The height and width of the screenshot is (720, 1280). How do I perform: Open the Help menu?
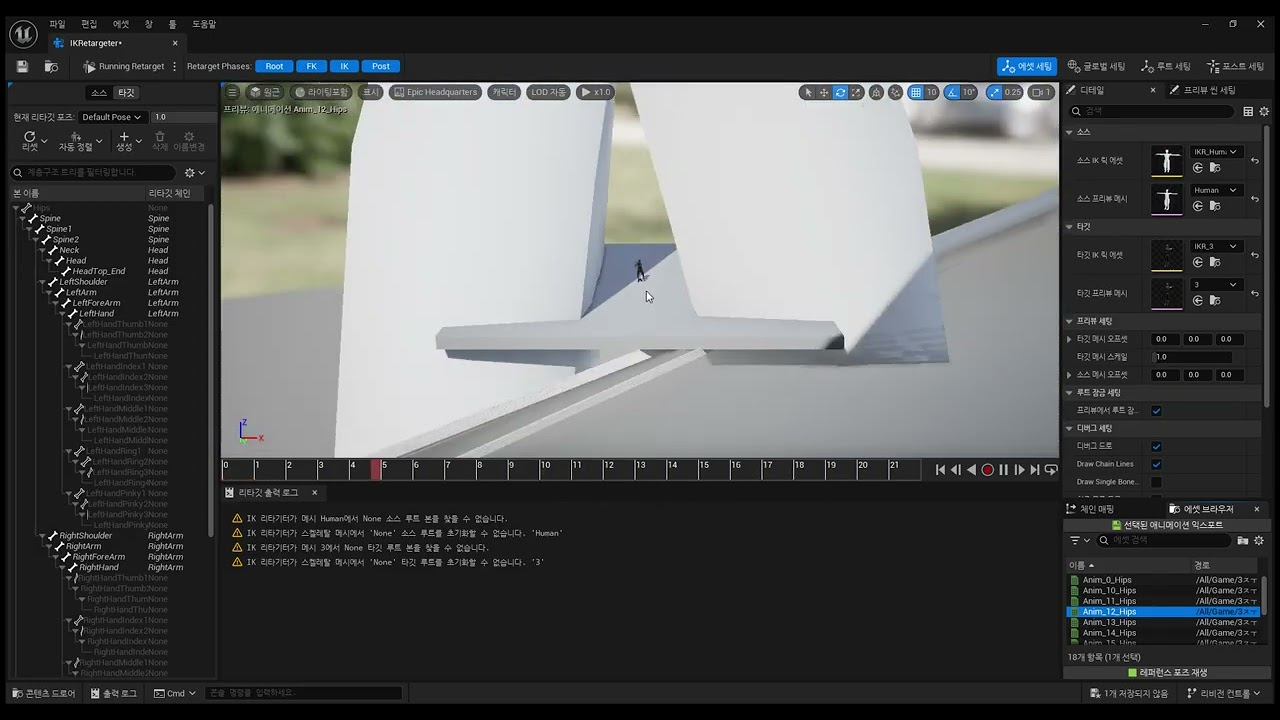(x=204, y=23)
